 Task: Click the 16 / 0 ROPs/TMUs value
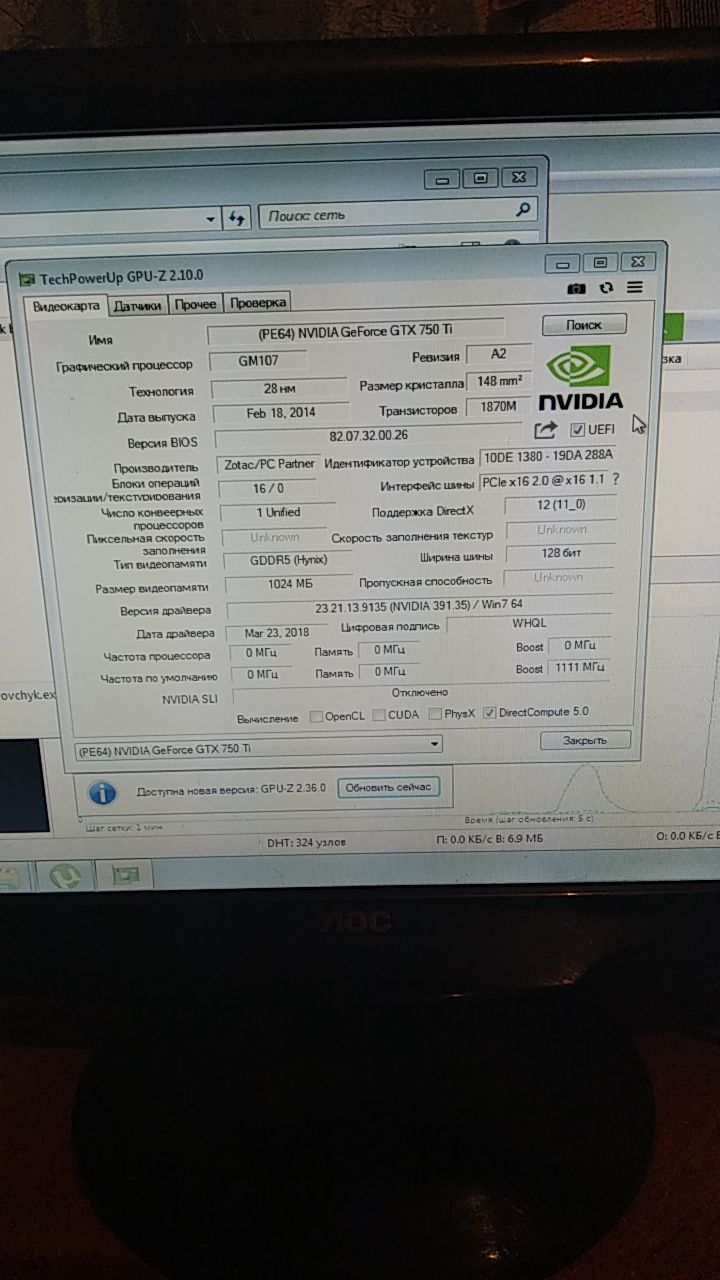coord(267,488)
